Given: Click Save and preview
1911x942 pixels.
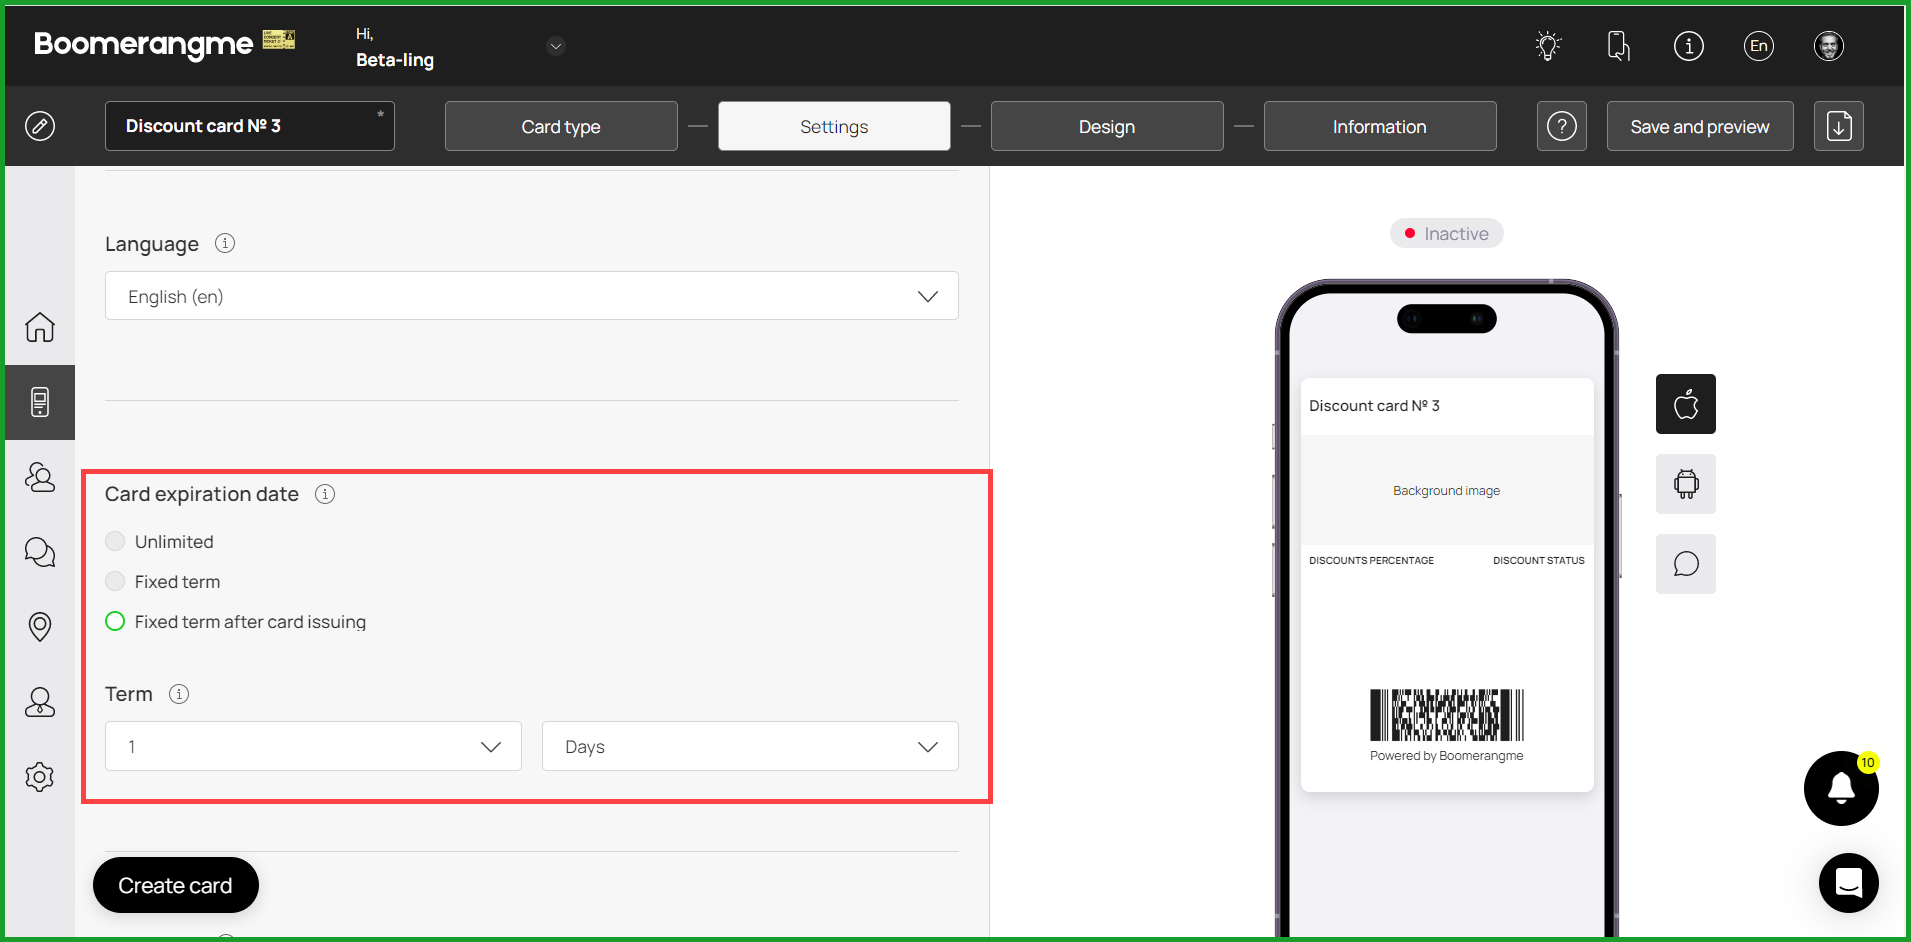Looking at the screenshot, I should [x=1699, y=126].
